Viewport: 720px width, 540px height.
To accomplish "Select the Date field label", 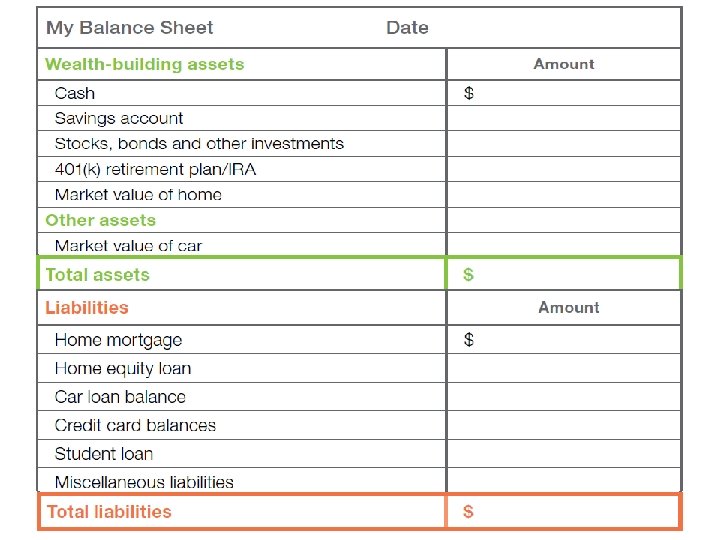I will coord(407,28).
